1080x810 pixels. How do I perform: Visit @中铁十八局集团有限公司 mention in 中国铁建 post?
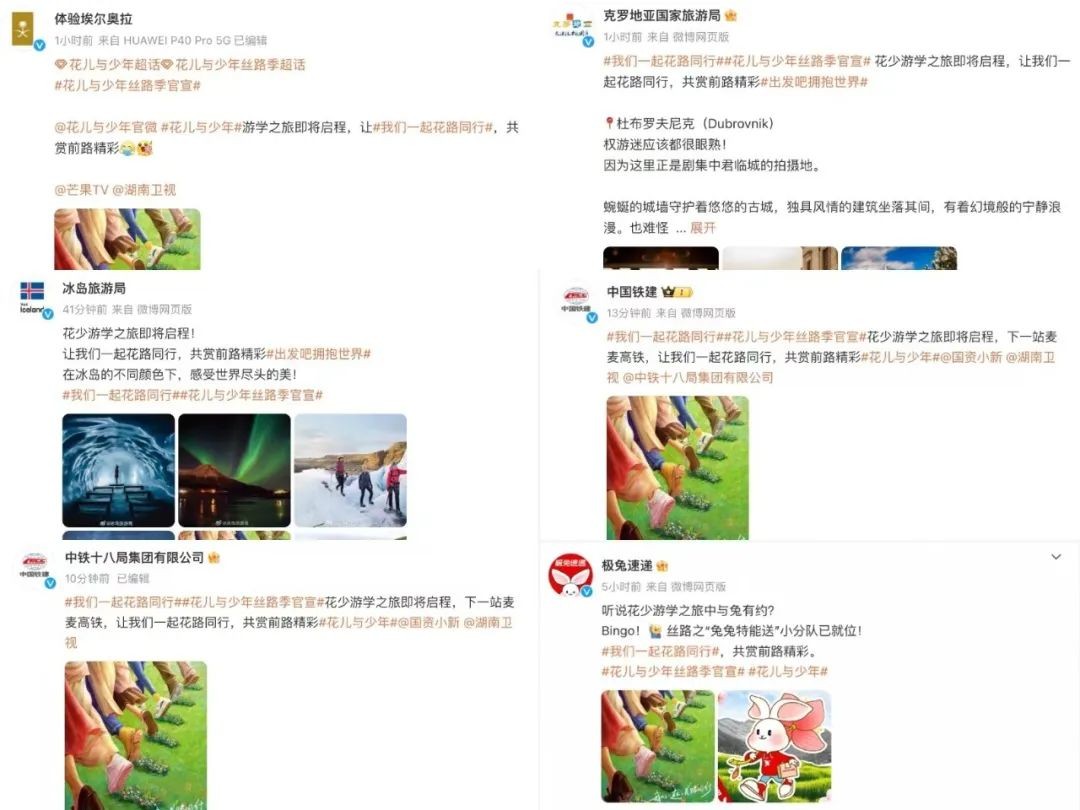pyautogui.click(x=698, y=377)
